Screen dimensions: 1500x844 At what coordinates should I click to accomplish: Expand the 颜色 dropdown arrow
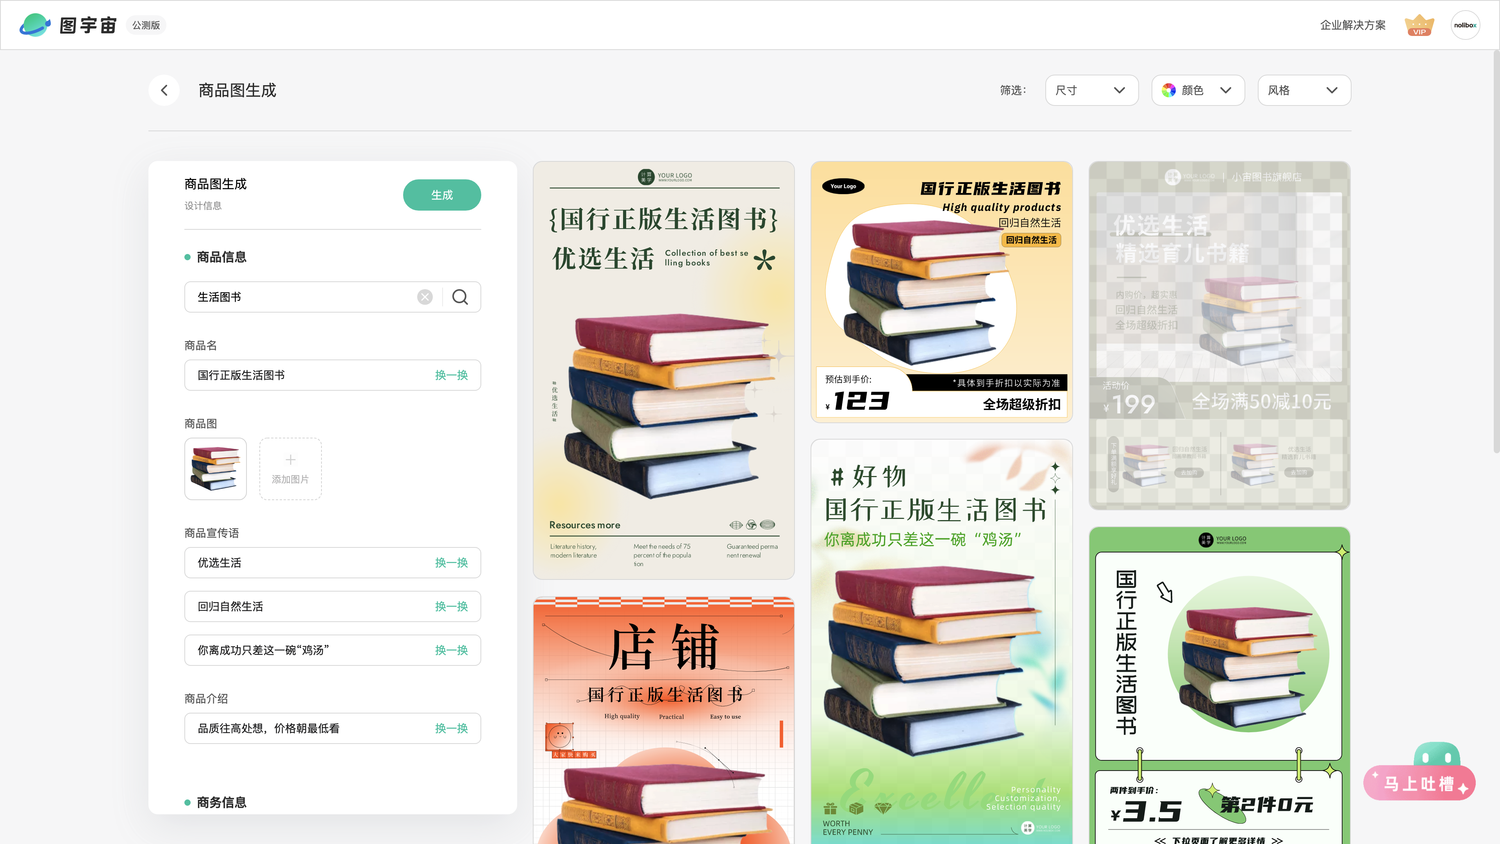click(1226, 90)
